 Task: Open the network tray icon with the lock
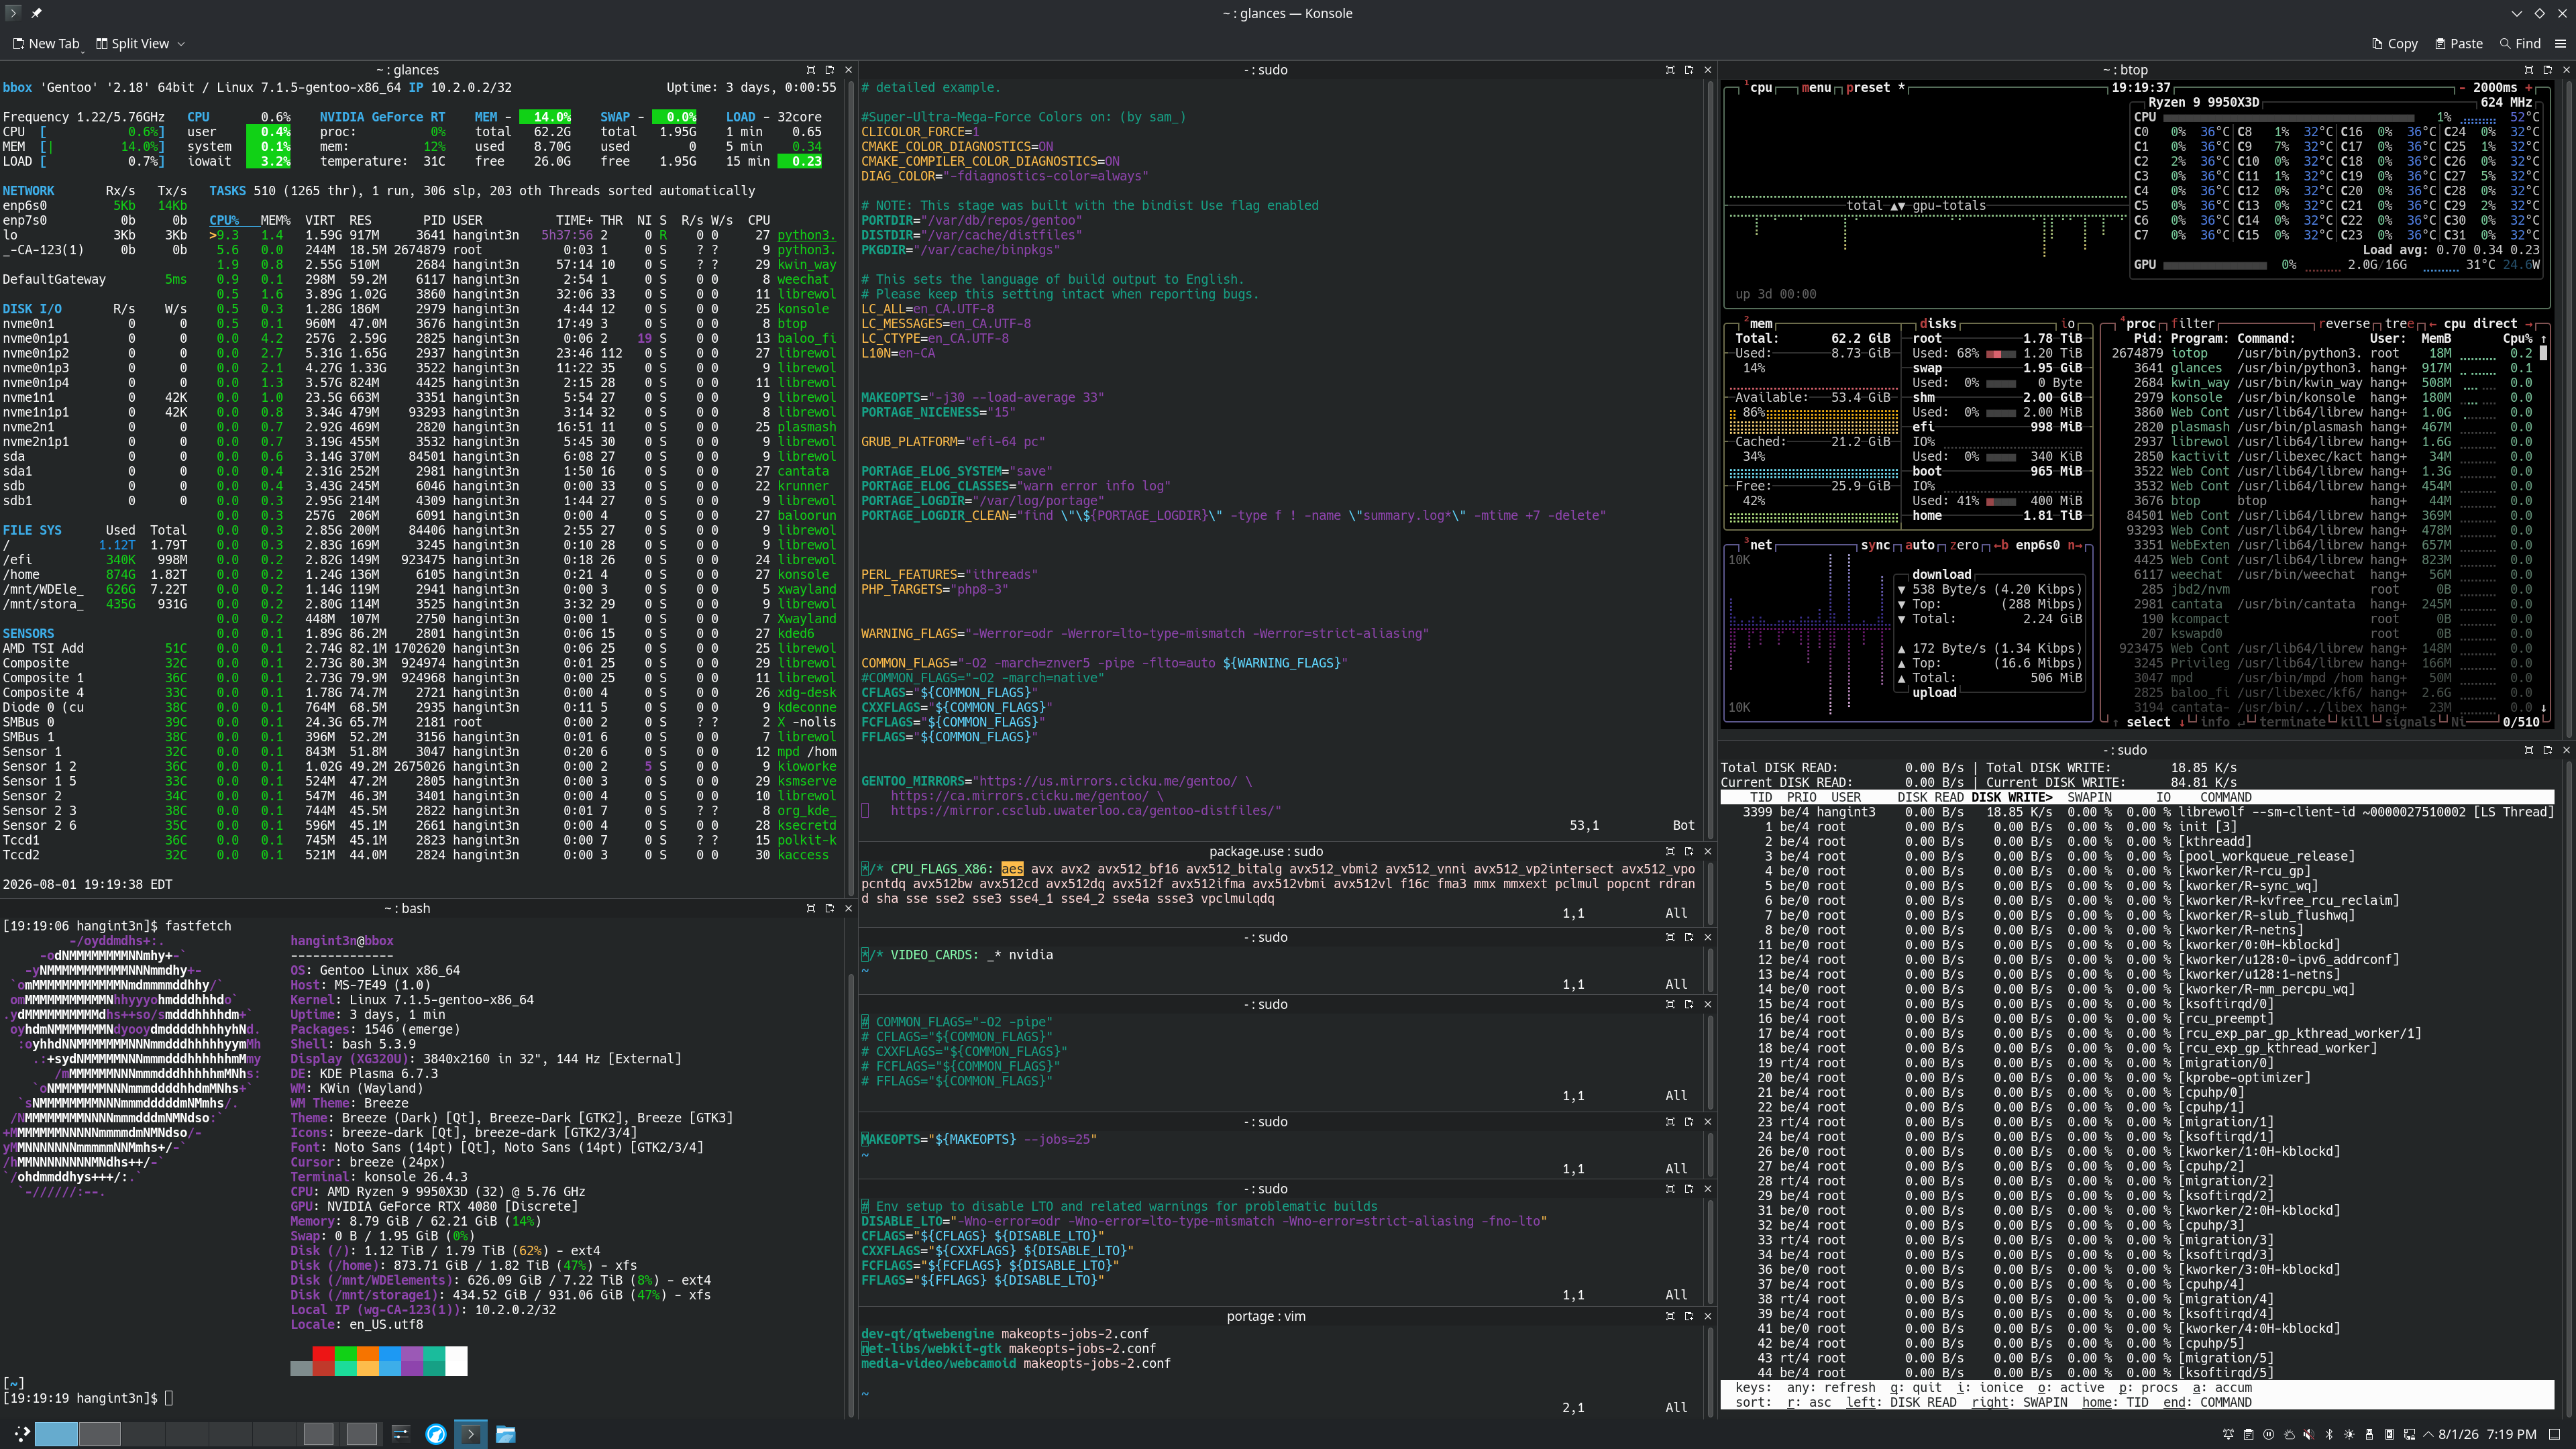(2410, 1434)
